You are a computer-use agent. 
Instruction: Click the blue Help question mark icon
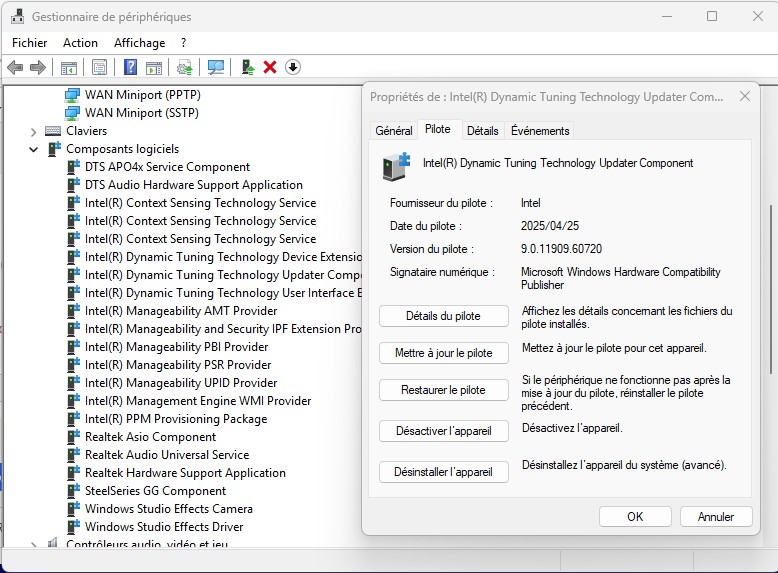point(130,67)
